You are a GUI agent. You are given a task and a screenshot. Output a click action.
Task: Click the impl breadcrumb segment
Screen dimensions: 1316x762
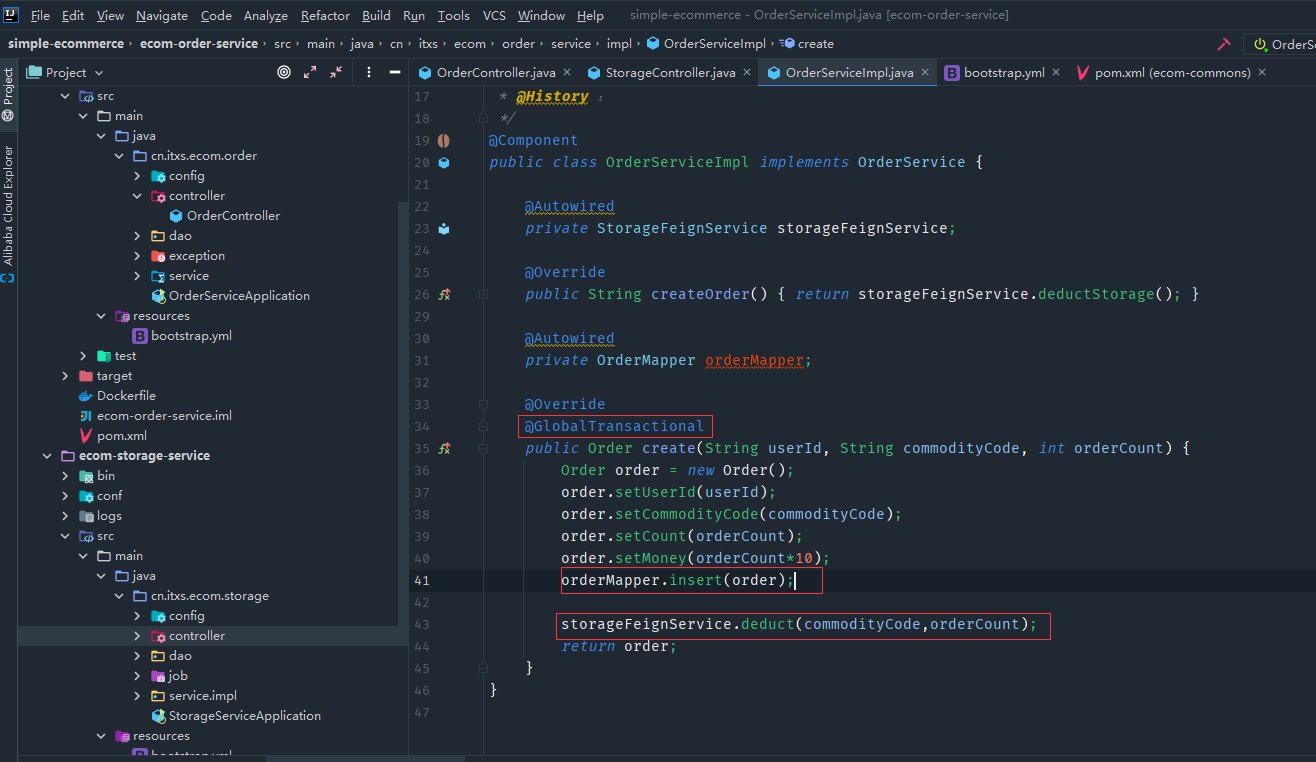tap(619, 44)
